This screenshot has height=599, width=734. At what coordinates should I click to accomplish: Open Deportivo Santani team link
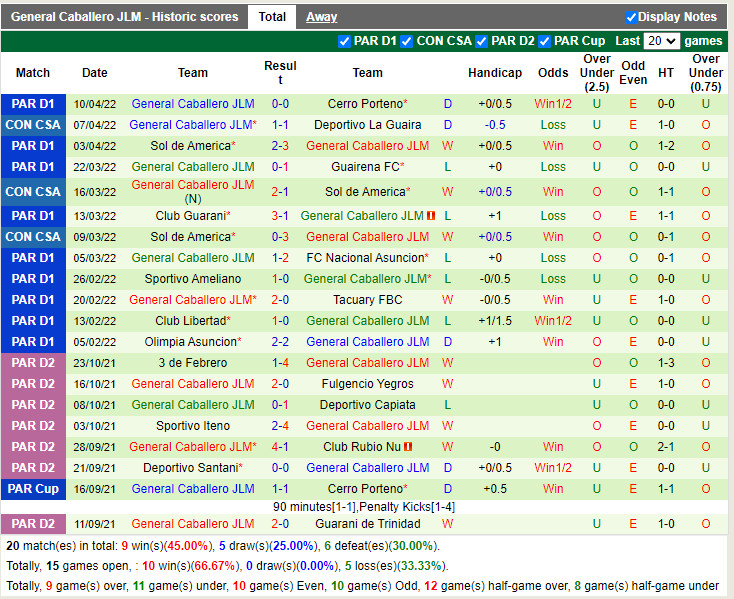(193, 468)
